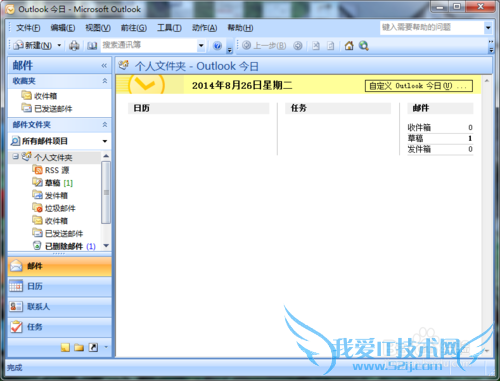This screenshot has height=381, width=500.
Task: Click the Print icon in toolbar
Action: coord(74,46)
